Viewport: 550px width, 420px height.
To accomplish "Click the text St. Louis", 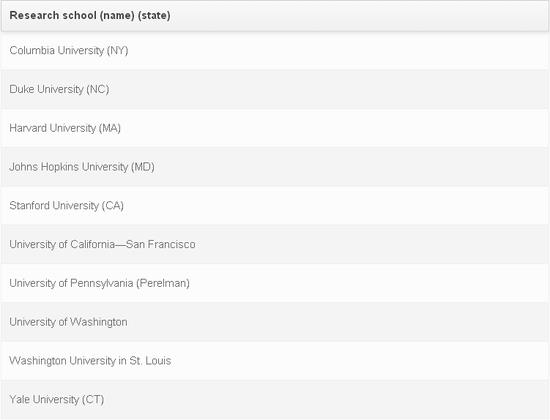I will (150, 361).
